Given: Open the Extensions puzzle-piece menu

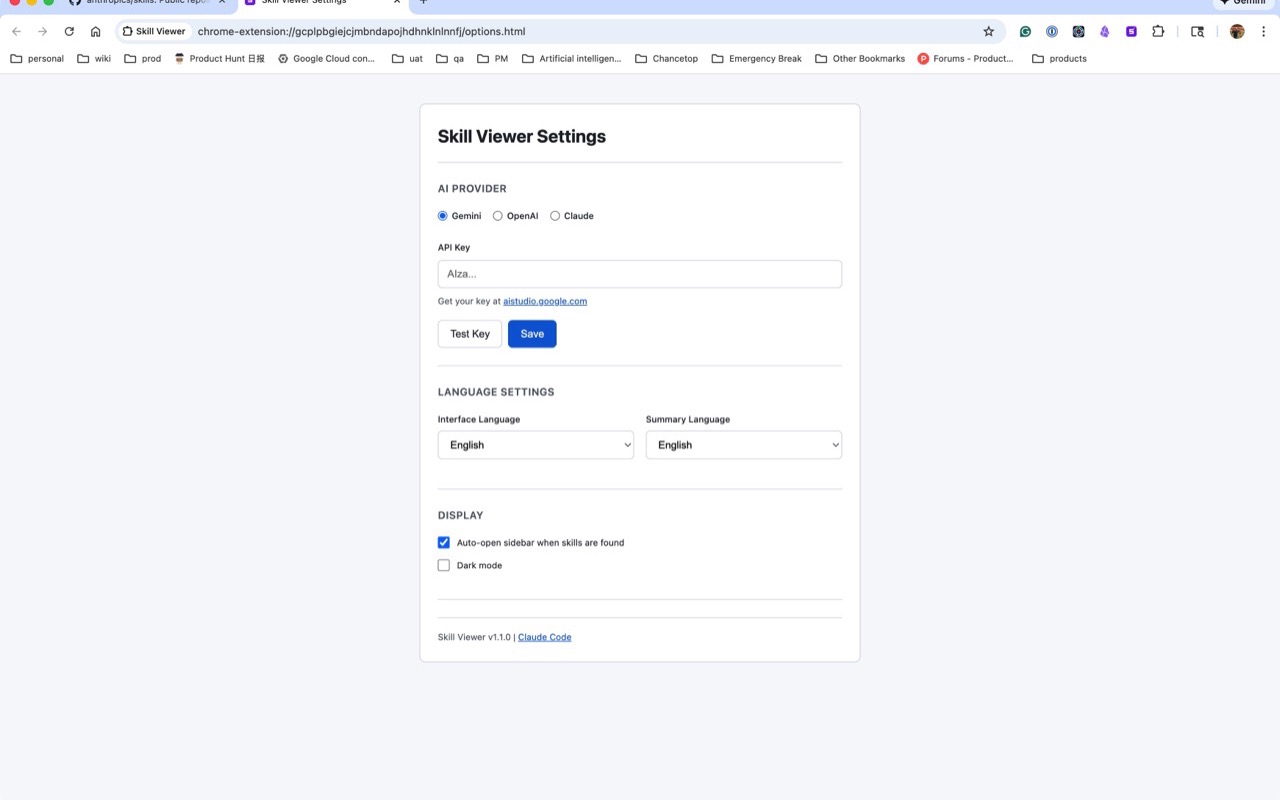Looking at the screenshot, I should [x=1158, y=31].
